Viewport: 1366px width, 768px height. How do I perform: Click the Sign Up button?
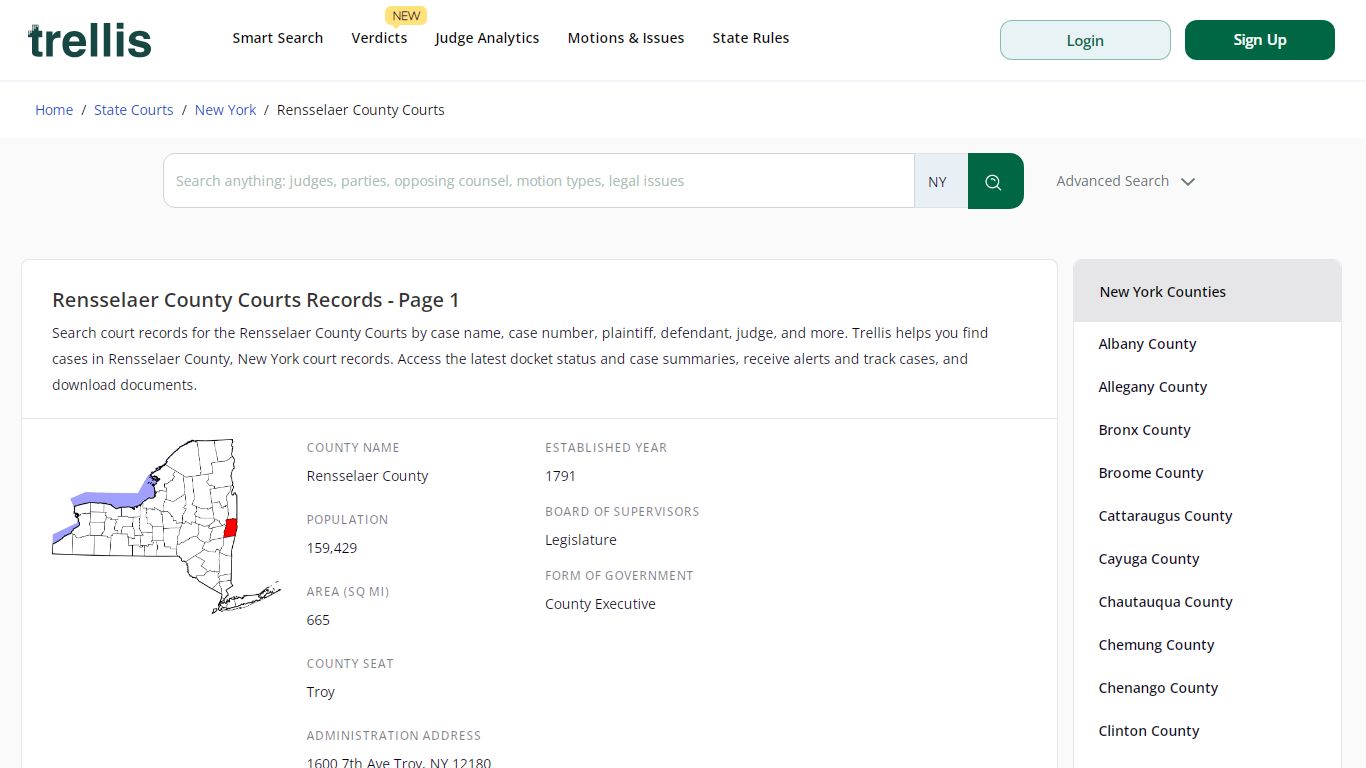[1260, 40]
